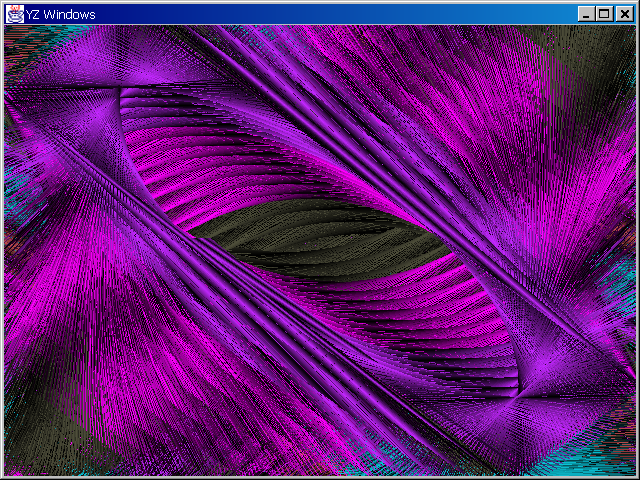Screen dimensions: 640x480
Task: Click the YZ Windows title bar text
Action: click(x=58, y=13)
